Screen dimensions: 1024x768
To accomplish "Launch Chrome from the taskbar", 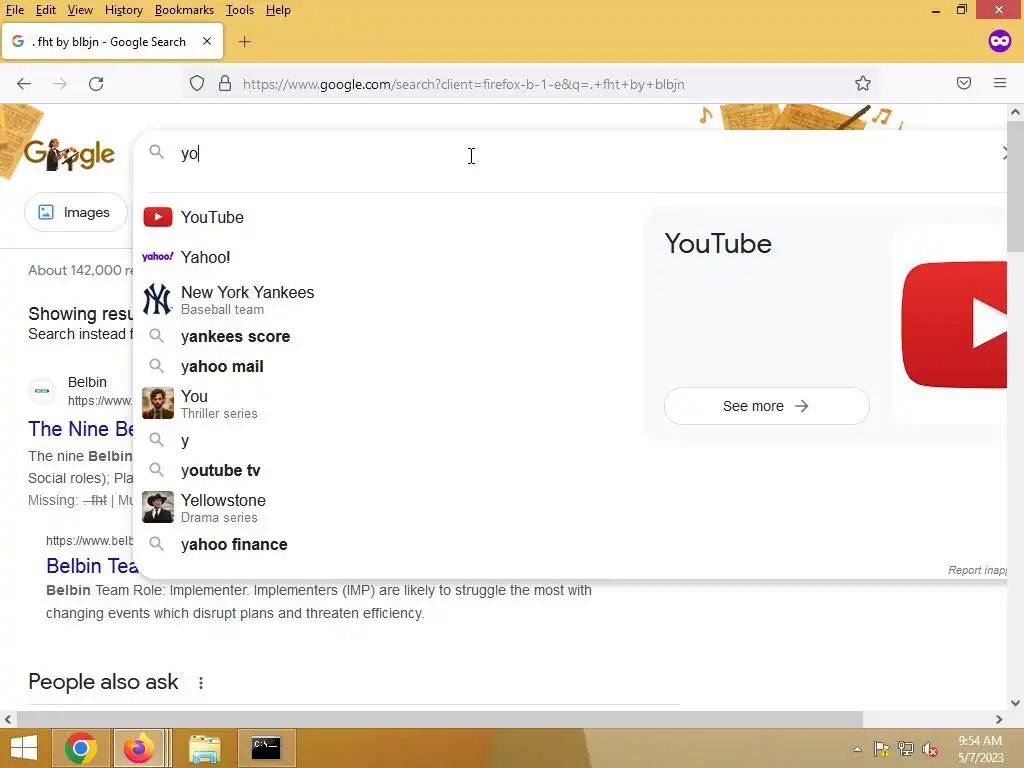I will 81,748.
